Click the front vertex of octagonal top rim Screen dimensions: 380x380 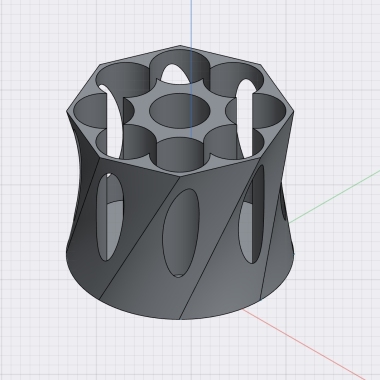coord(180,176)
